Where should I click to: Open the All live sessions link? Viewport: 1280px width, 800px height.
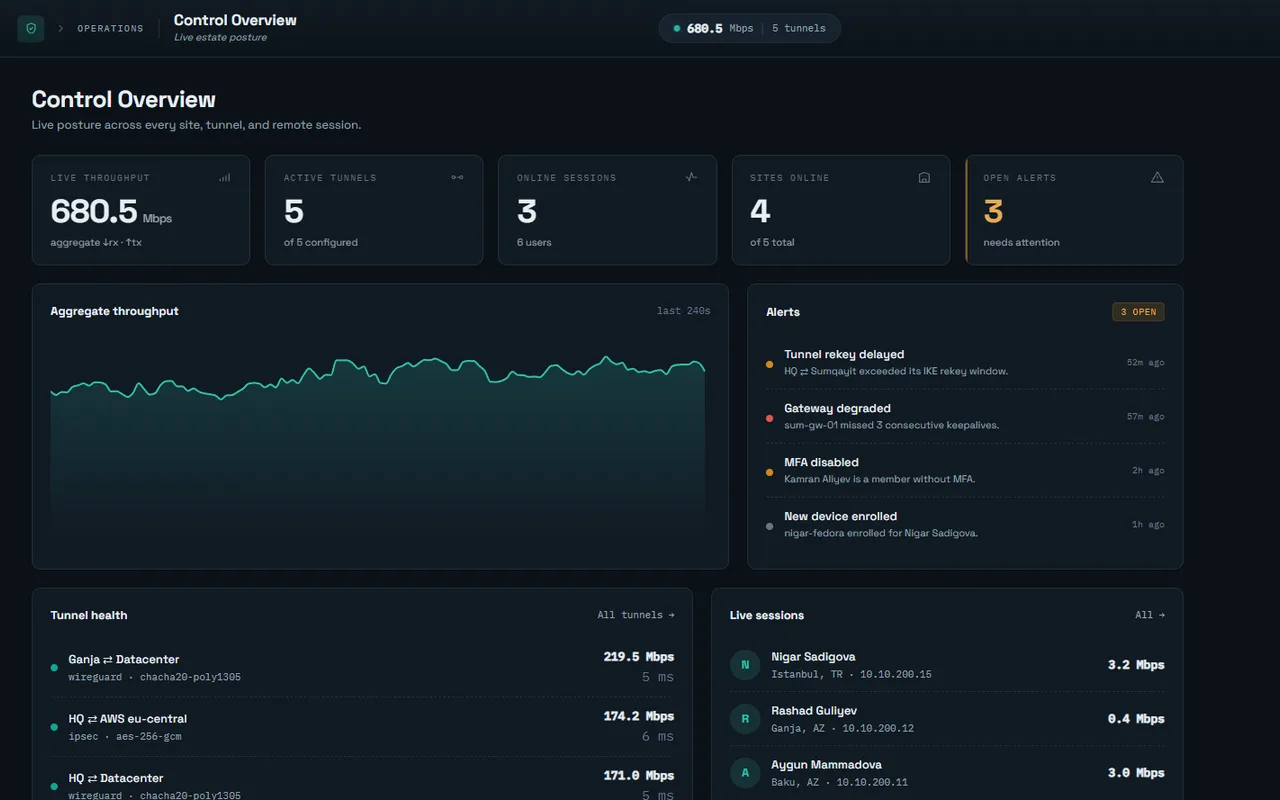(x=1150, y=615)
